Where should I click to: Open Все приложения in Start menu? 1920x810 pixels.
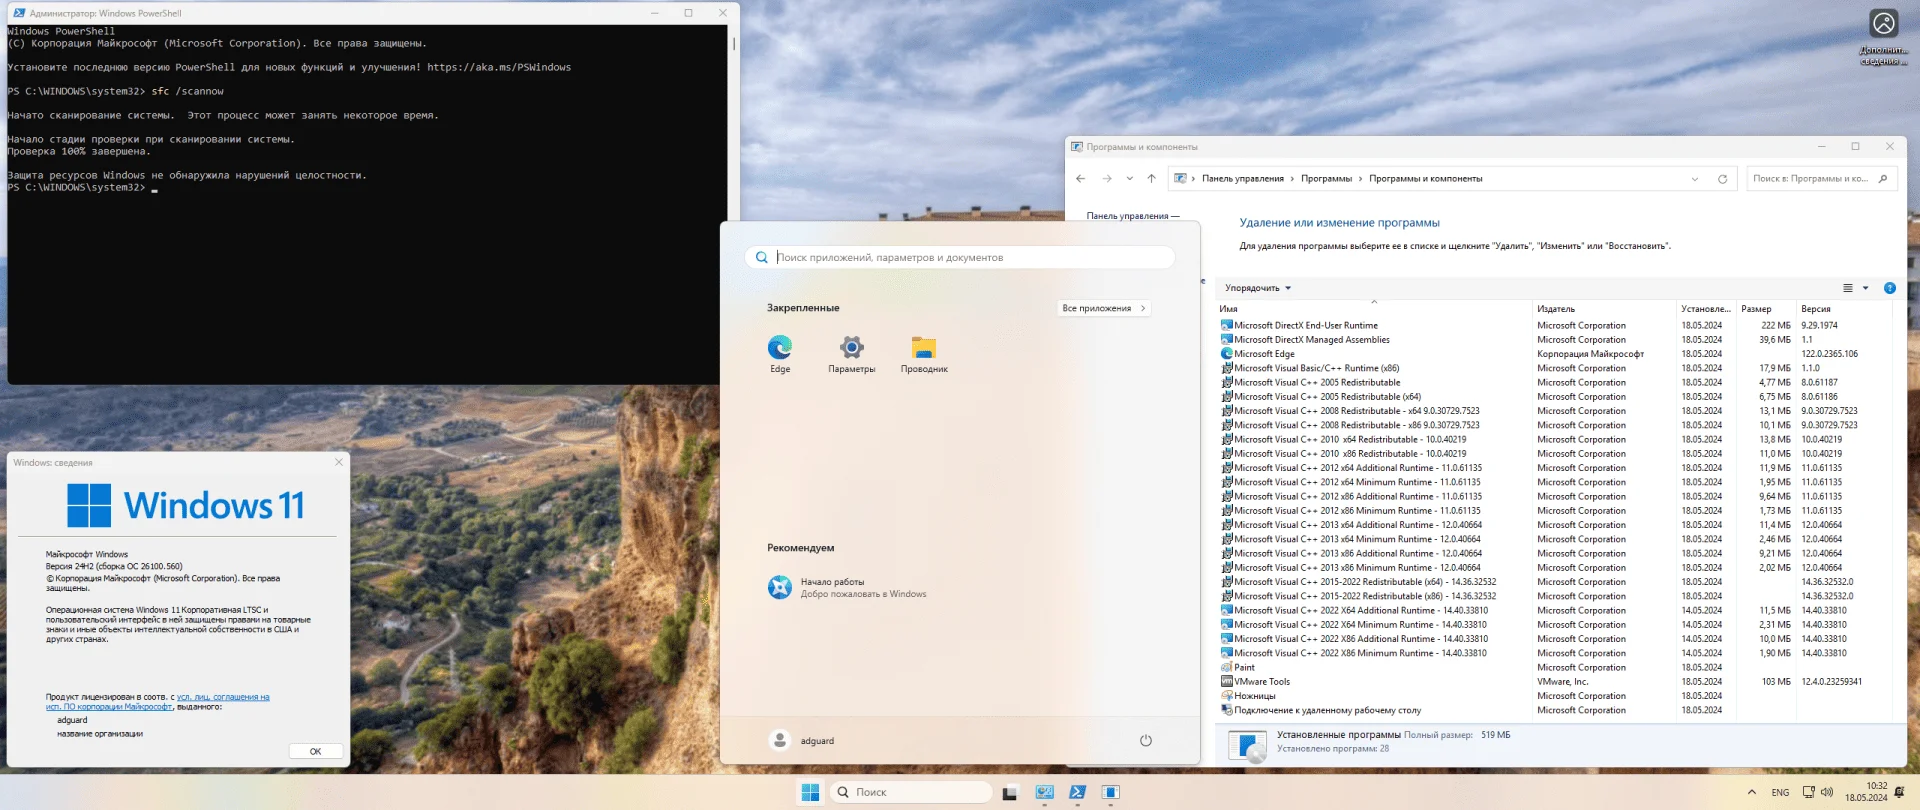[1104, 308]
